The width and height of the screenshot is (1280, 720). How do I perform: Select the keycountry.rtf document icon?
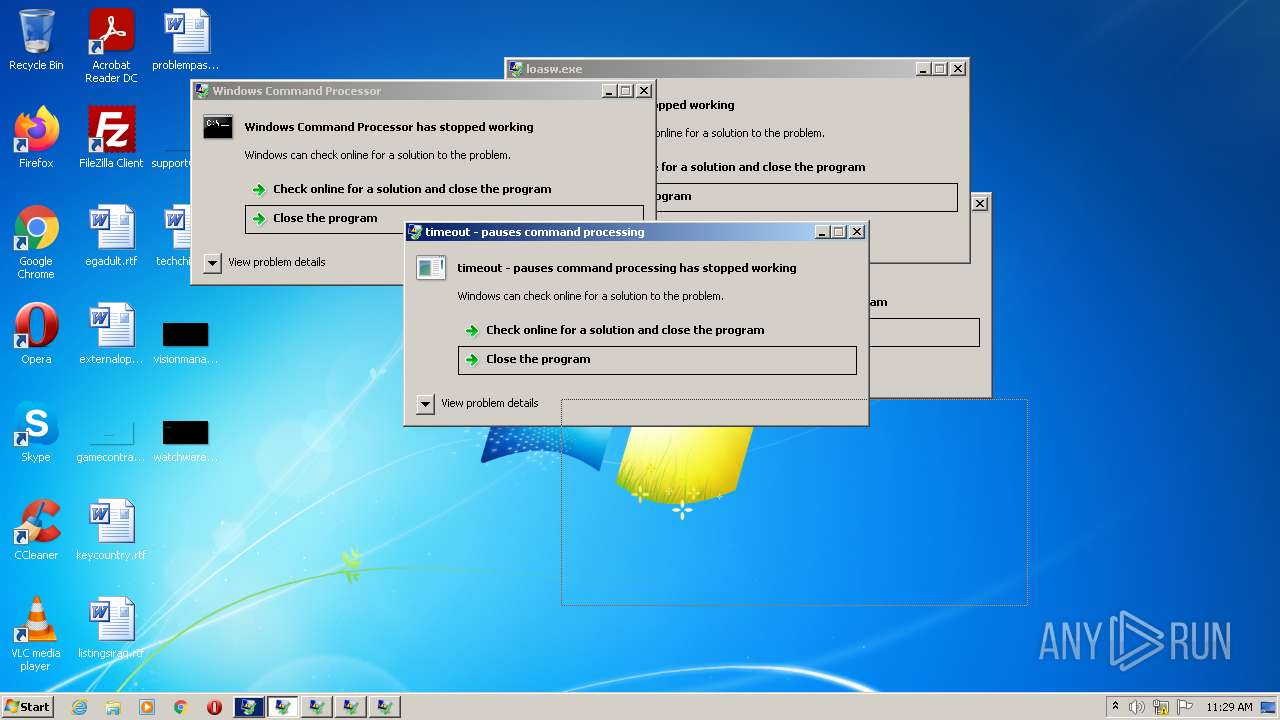111,529
